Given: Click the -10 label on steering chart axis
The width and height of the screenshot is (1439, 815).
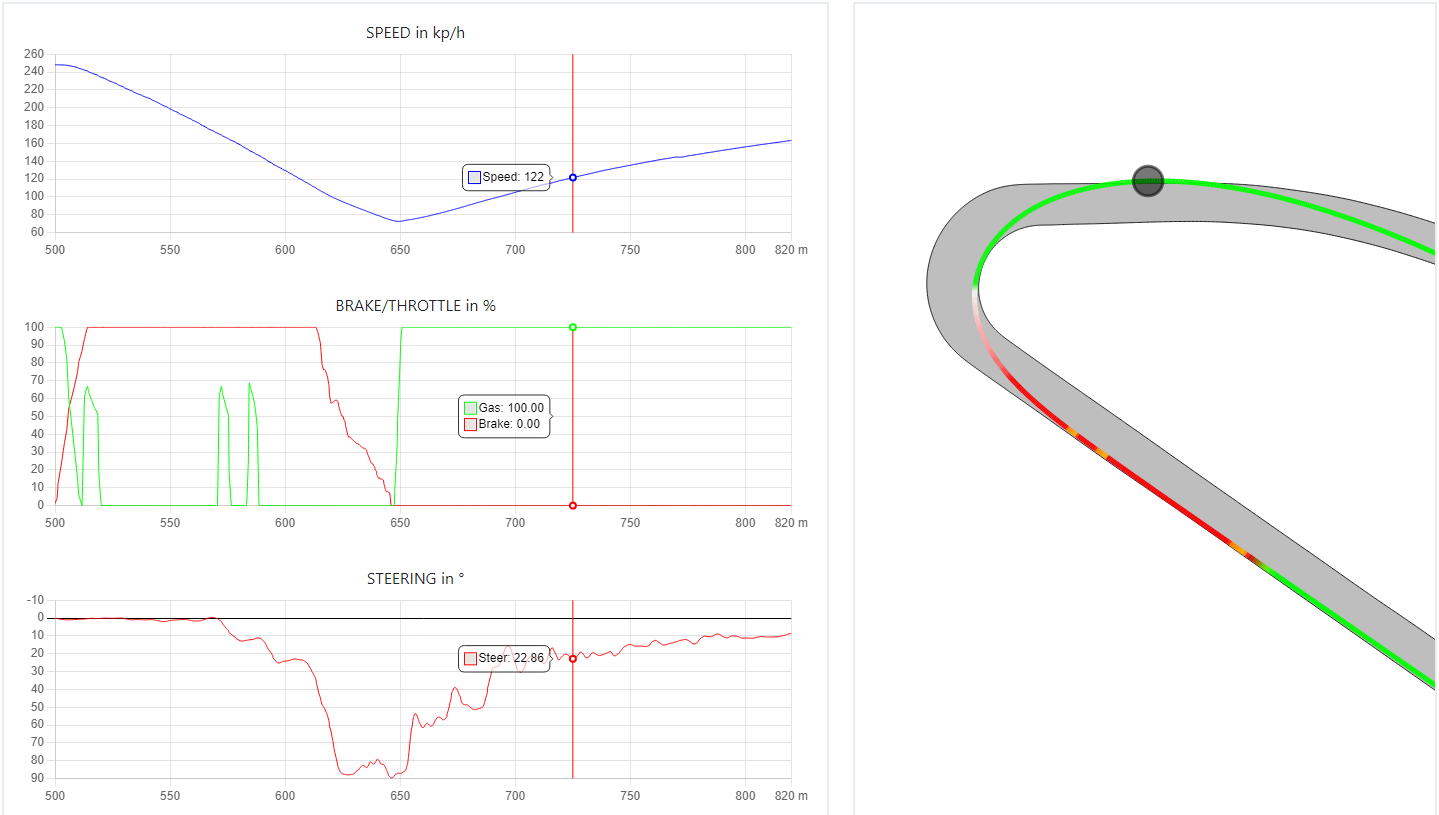Looking at the screenshot, I should (x=35, y=600).
